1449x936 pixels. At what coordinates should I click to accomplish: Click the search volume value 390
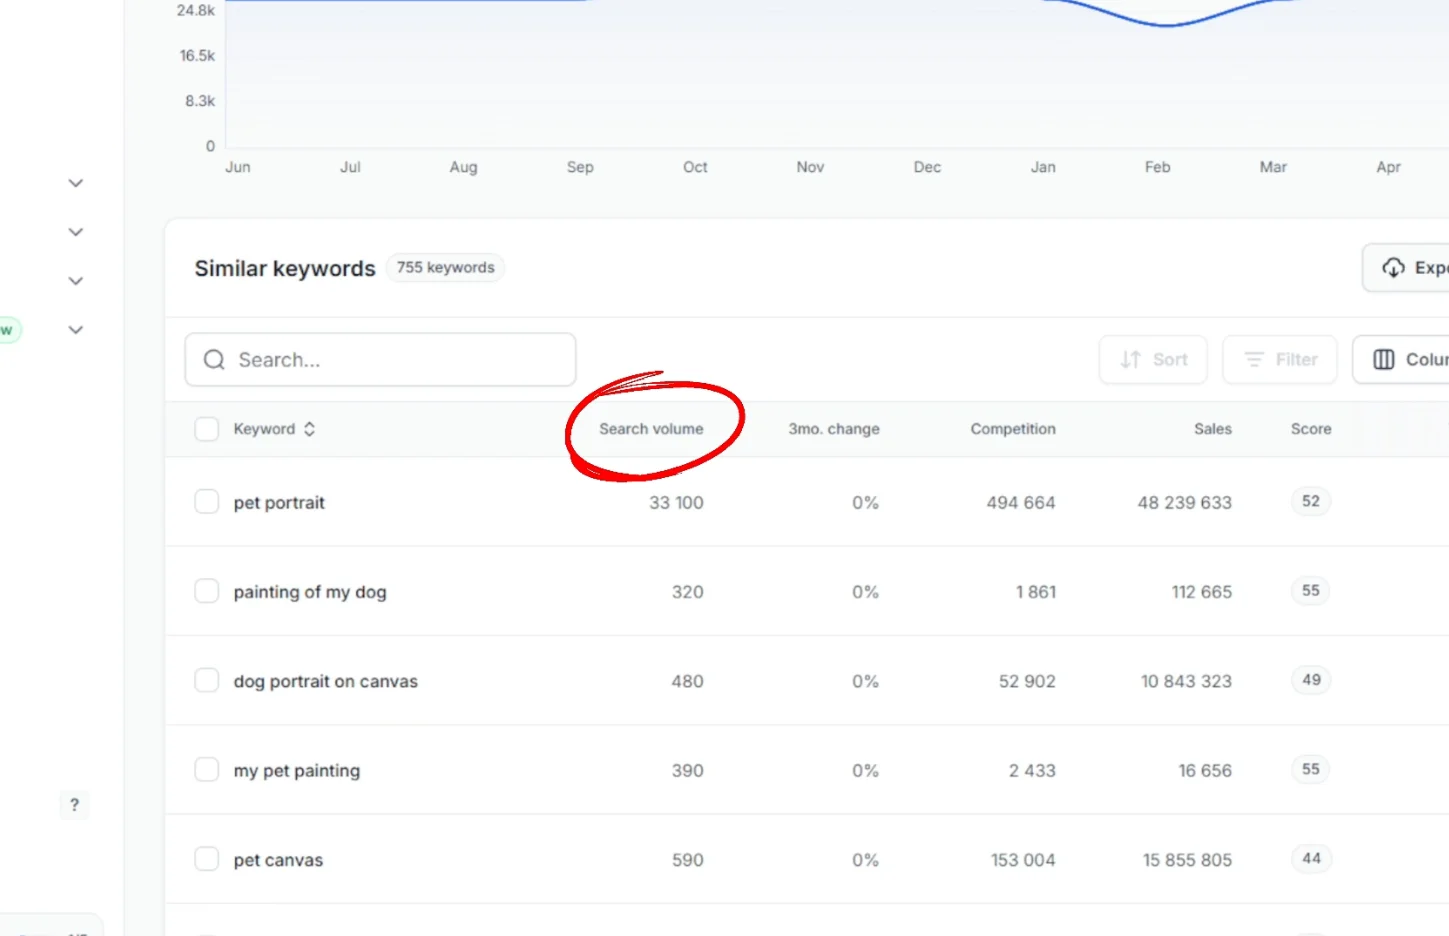tap(688, 771)
